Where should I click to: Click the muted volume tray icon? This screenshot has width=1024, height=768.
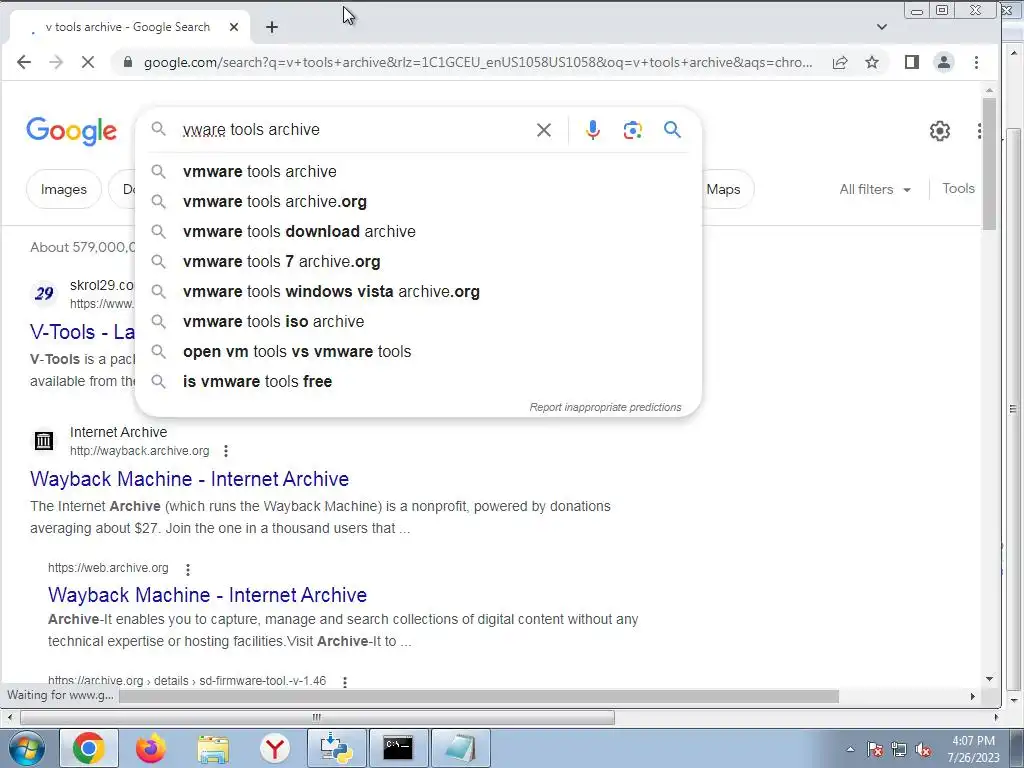click(923, 749)
